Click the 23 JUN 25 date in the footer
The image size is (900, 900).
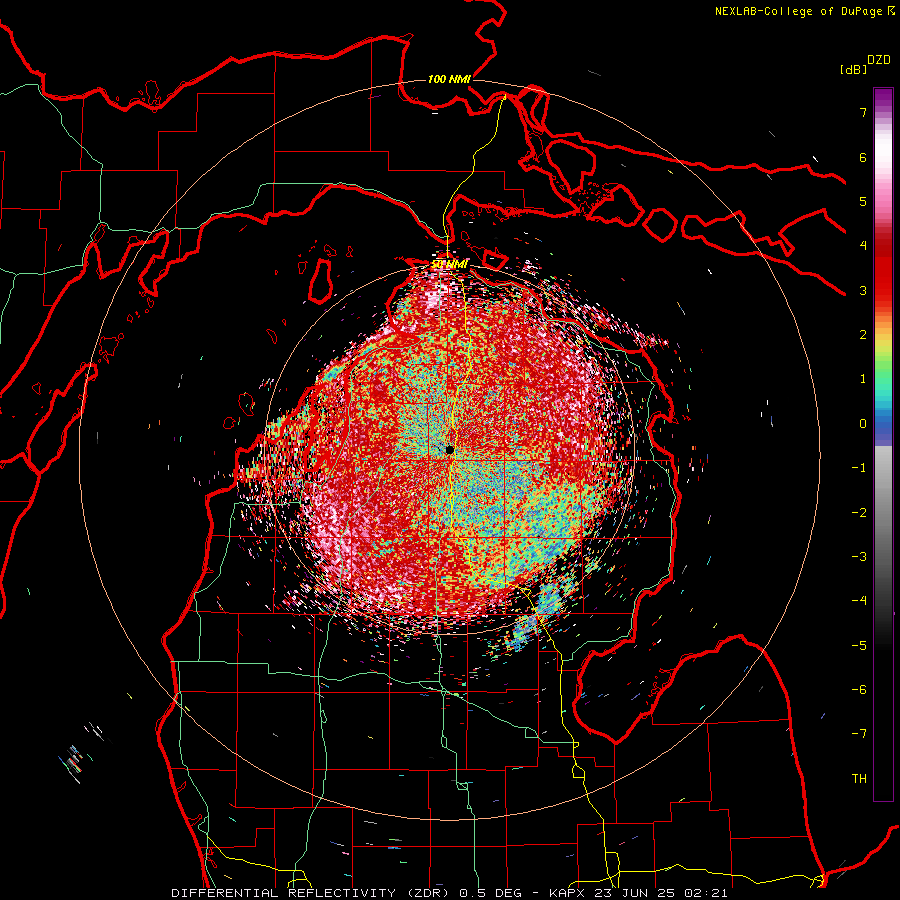636,893
